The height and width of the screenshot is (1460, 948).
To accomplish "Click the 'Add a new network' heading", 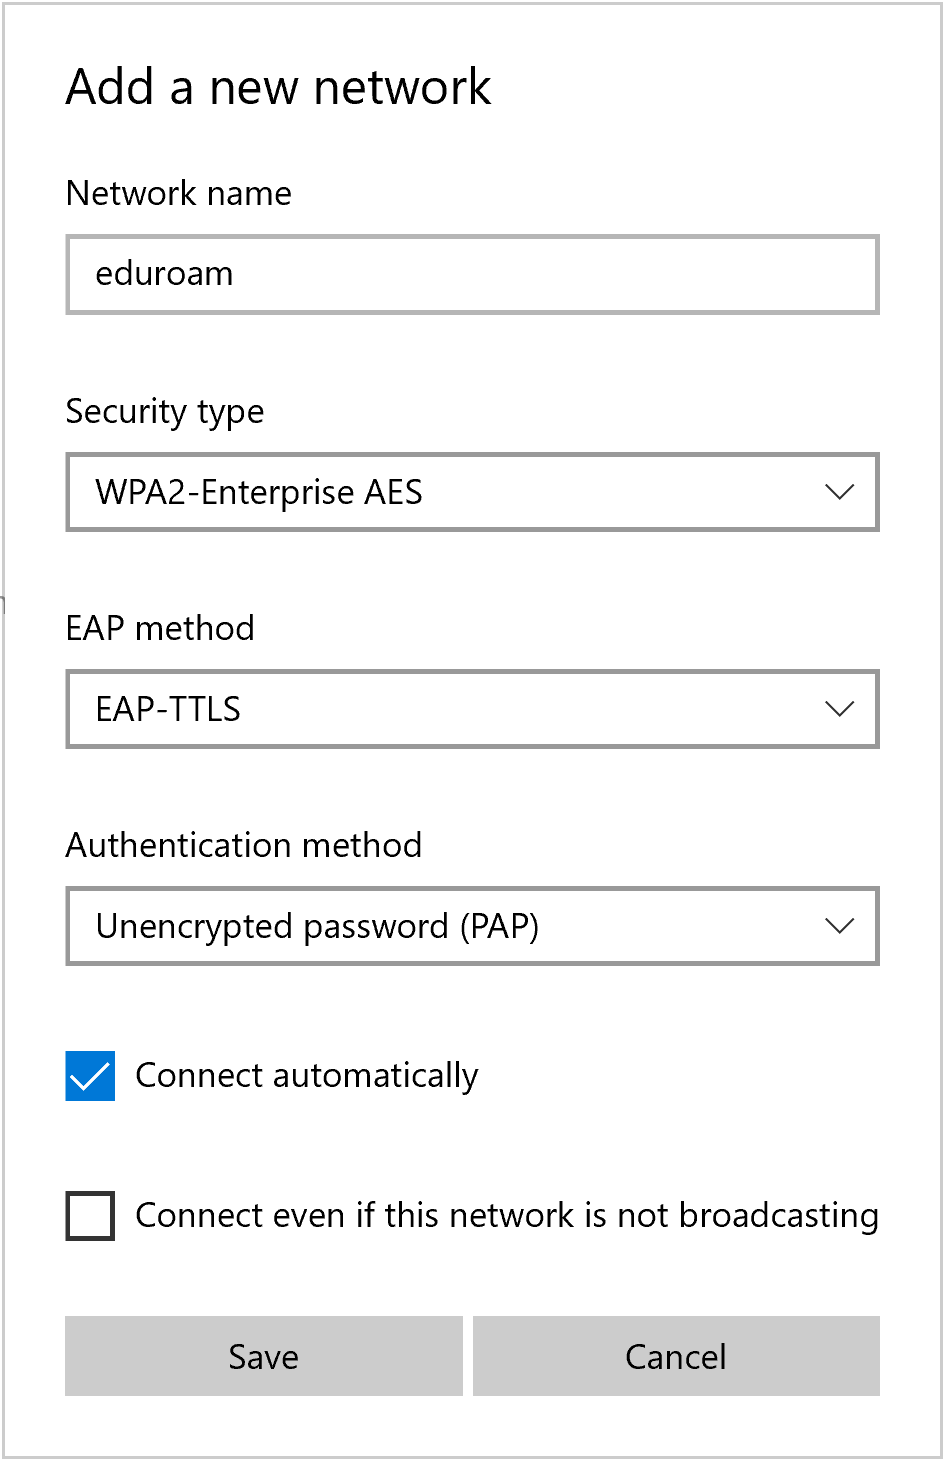I will pos(278,87).
